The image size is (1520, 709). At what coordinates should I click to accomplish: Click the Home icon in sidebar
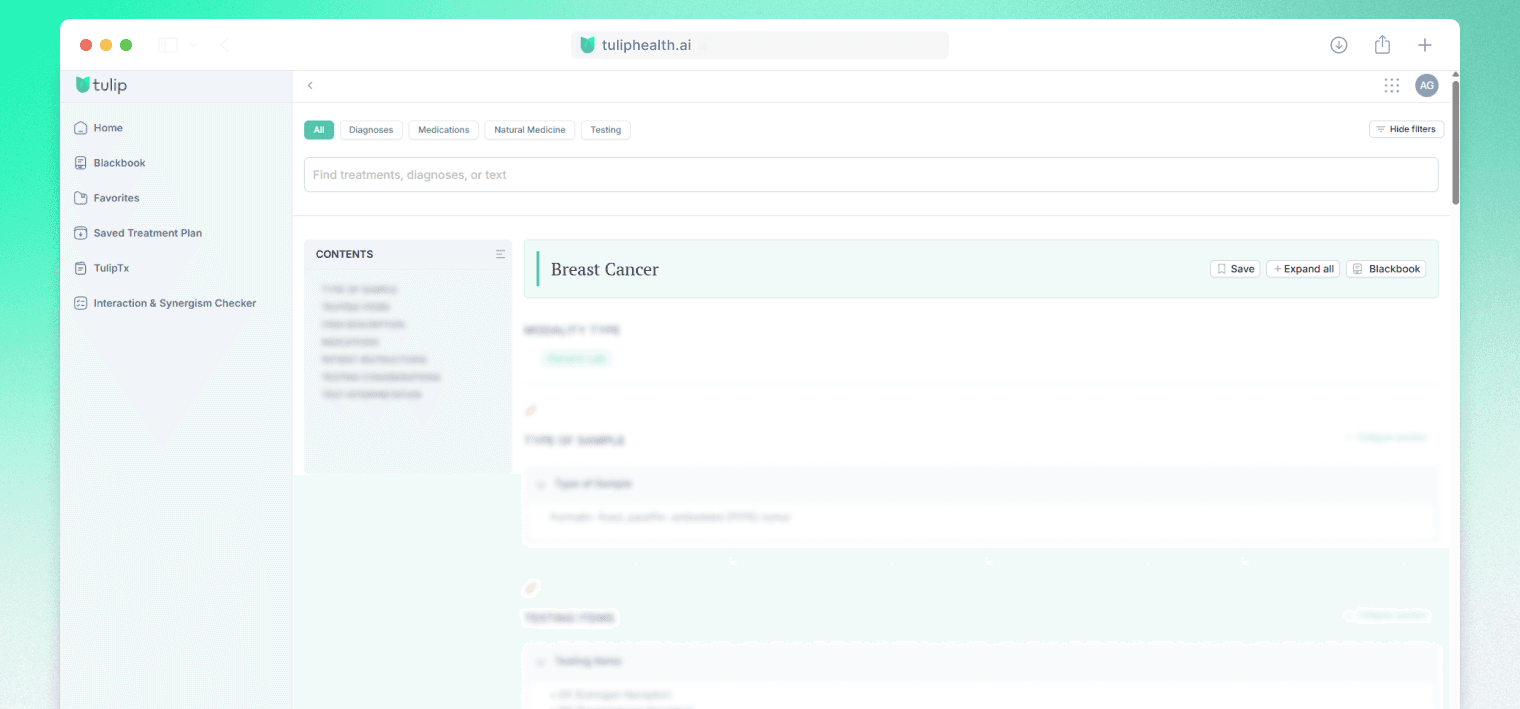tap(81, 128)
